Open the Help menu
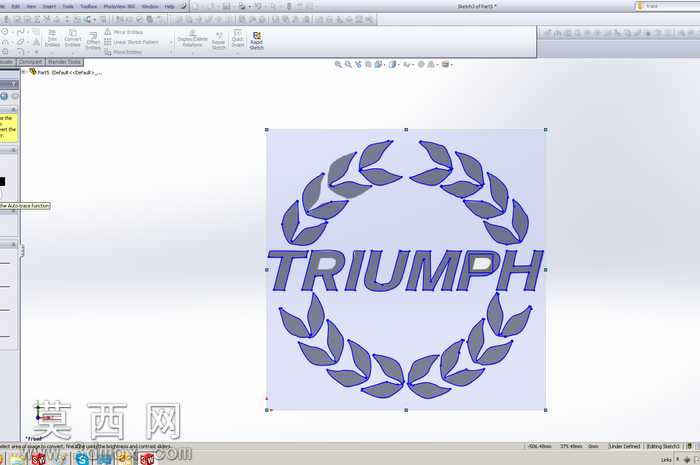 [x=169, y=6]
